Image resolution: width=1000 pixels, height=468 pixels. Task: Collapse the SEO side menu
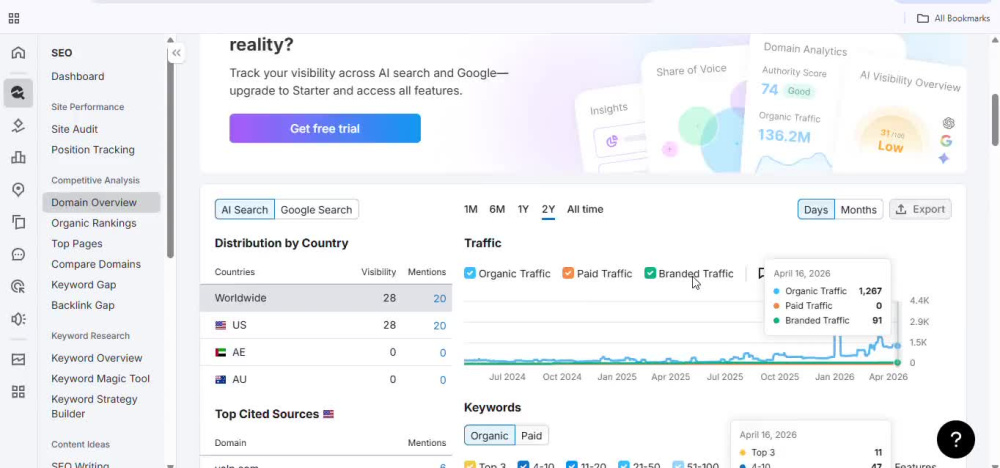point(177,54)
